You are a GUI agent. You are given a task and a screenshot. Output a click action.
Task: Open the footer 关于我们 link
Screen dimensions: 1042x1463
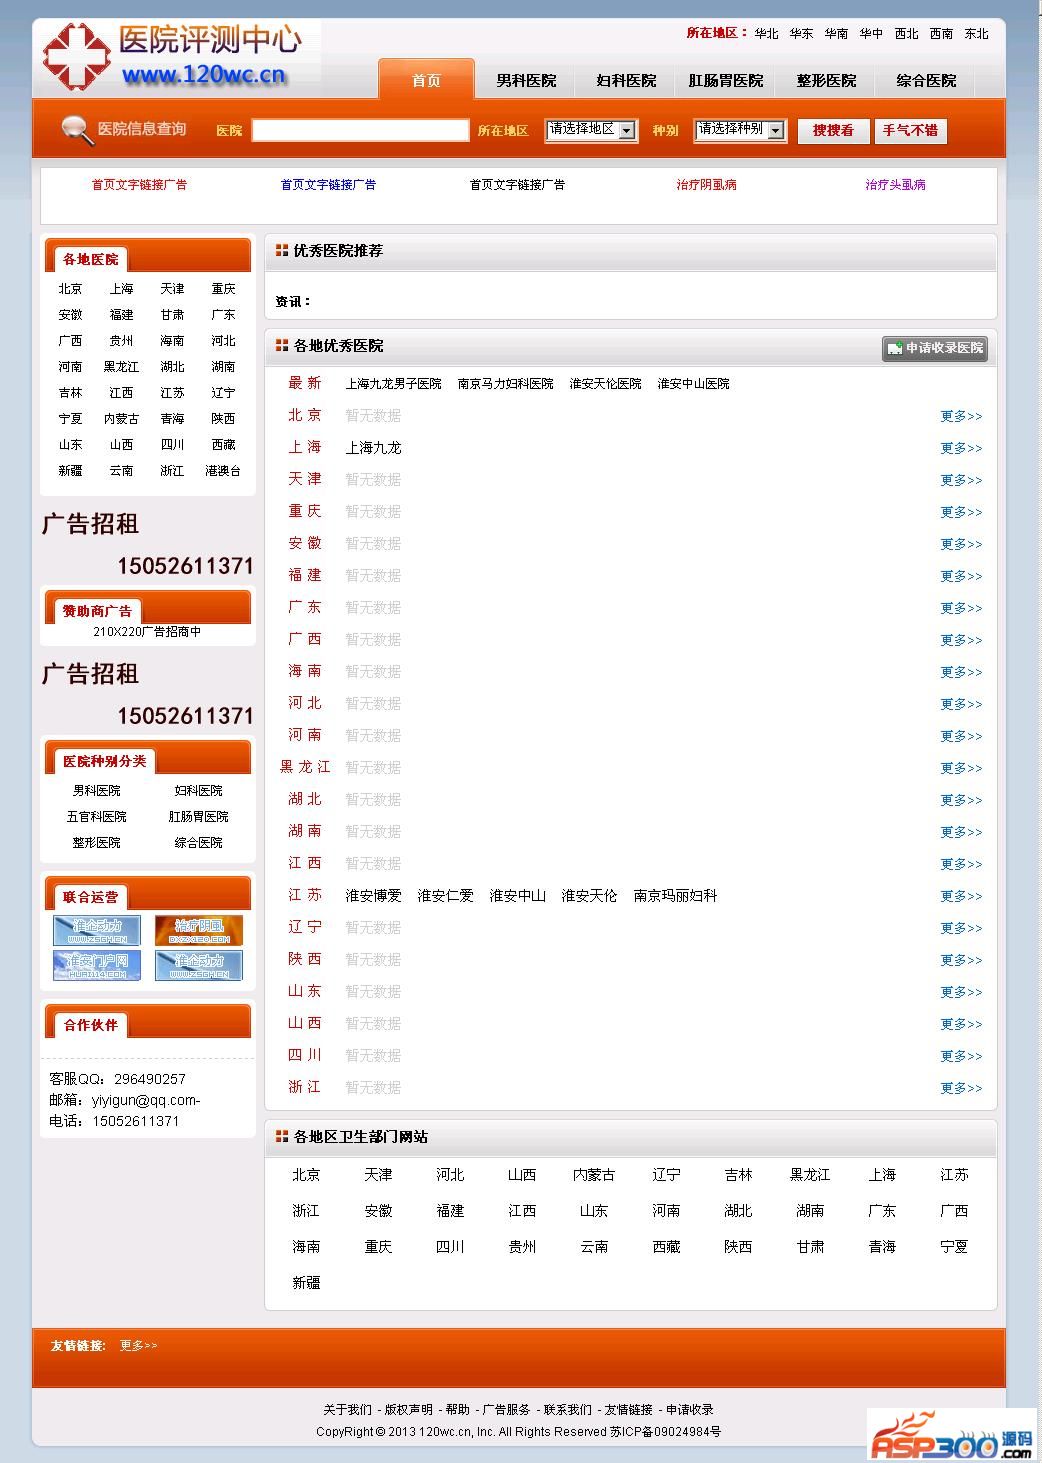(x=347, y=1409)
